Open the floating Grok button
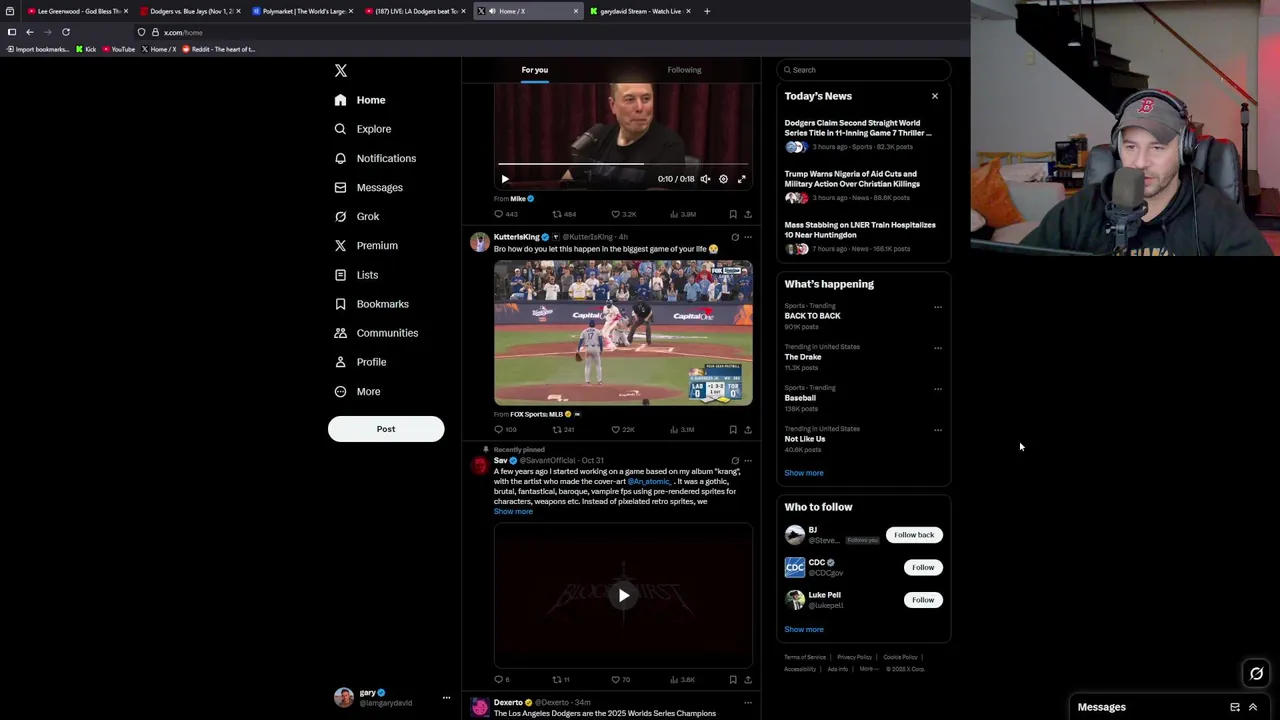The width and height of the screenshot is (1280, 720). [1256, 674]
